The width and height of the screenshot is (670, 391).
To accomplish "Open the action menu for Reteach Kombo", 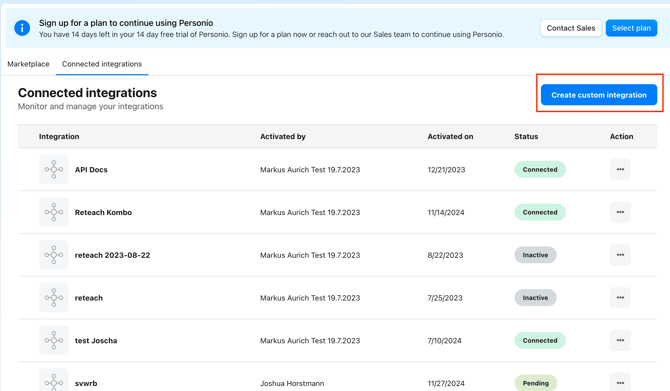I will [x=620, y=212].
